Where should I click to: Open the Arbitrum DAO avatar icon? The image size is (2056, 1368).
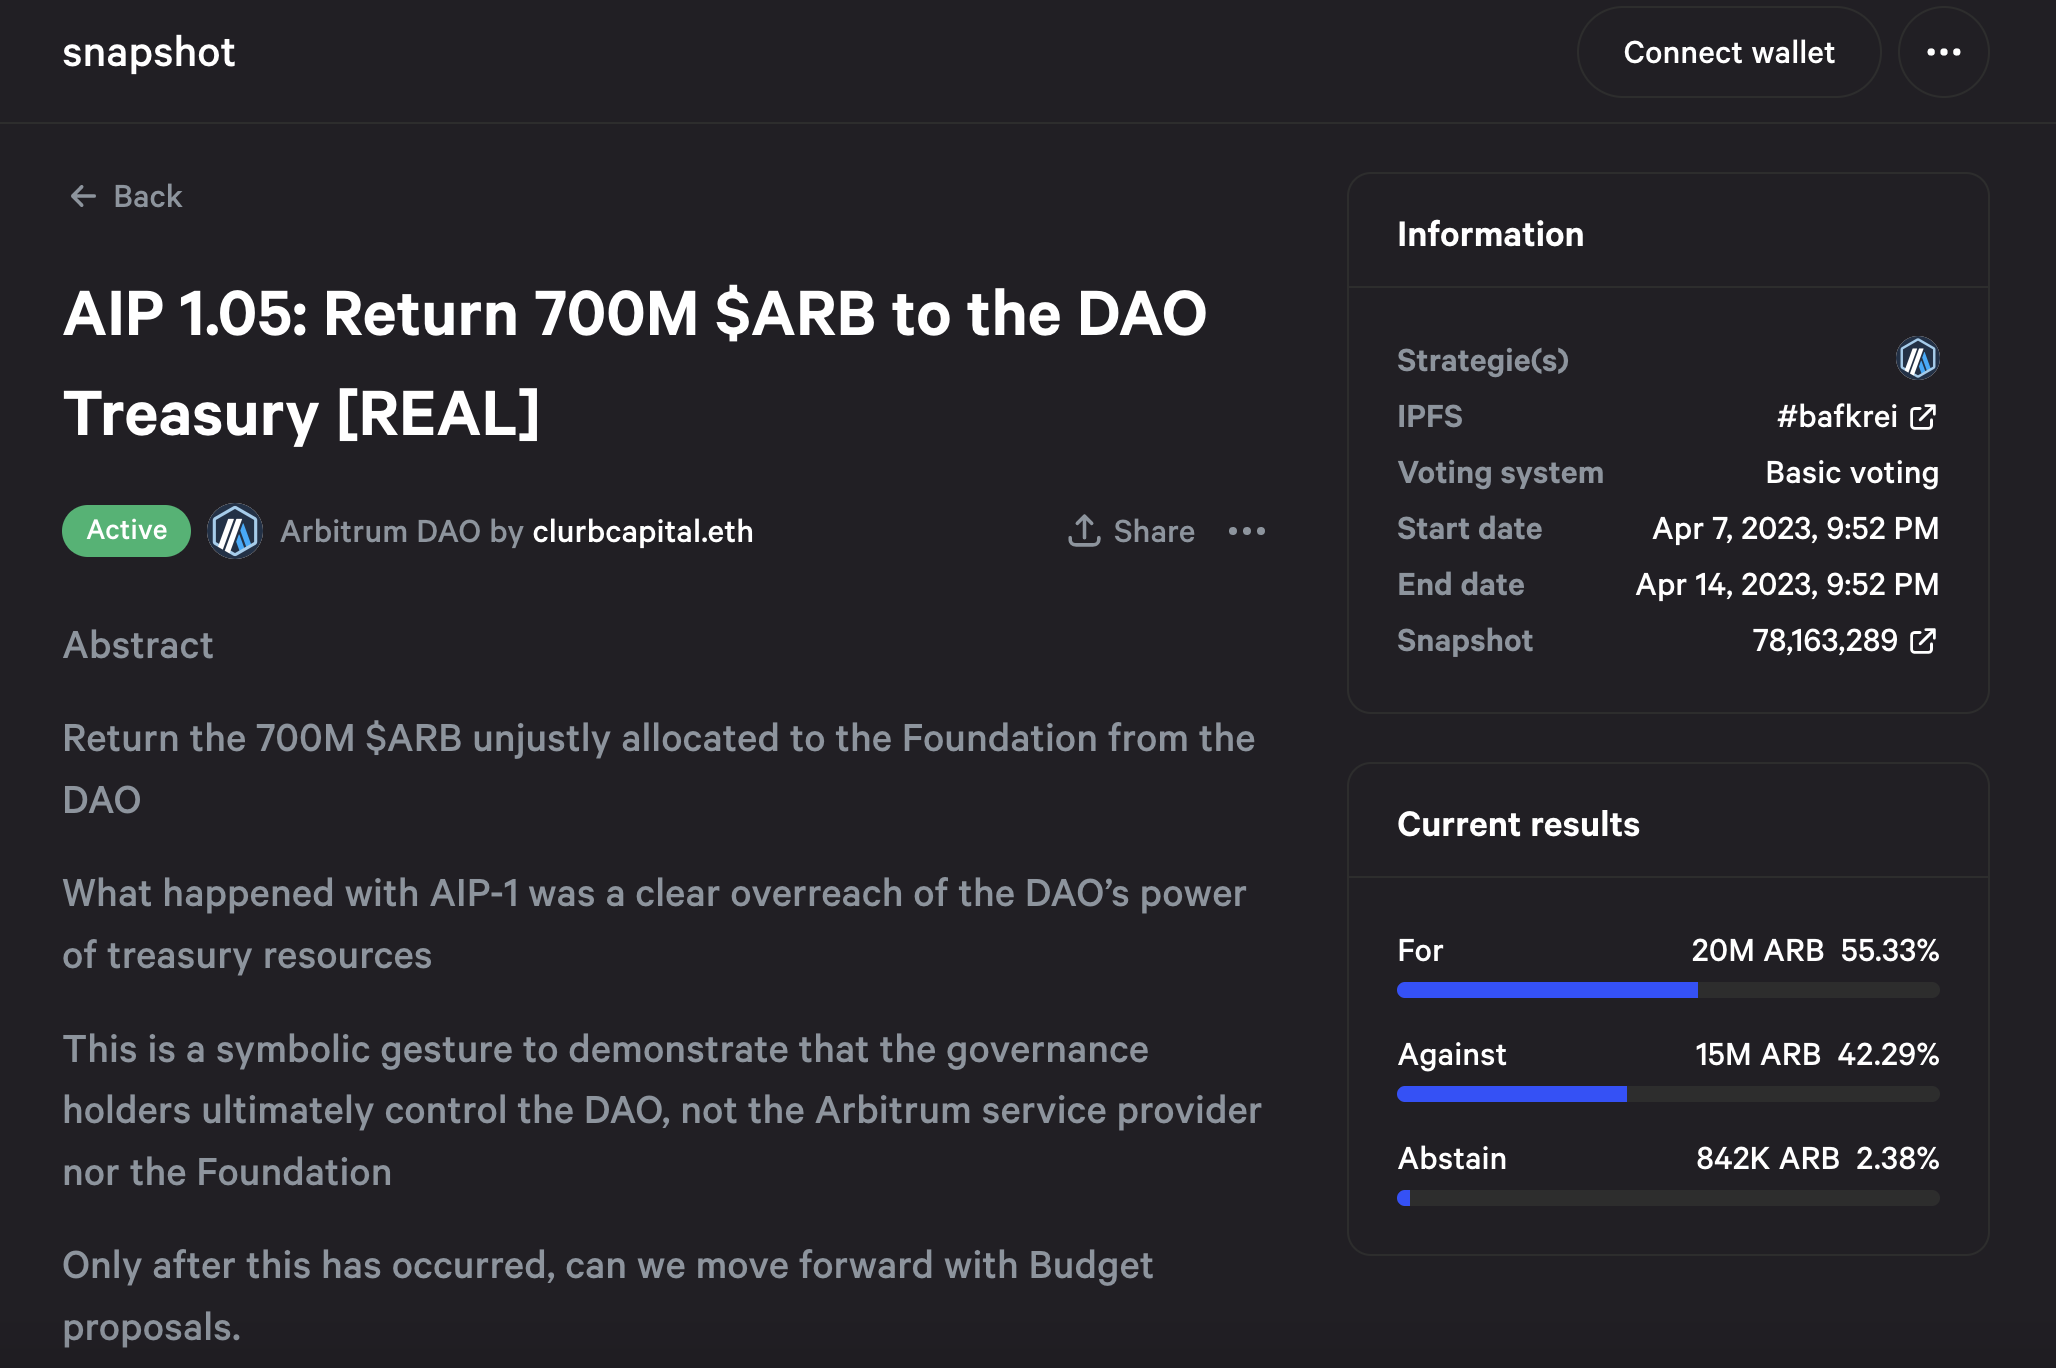coord(235,531)
